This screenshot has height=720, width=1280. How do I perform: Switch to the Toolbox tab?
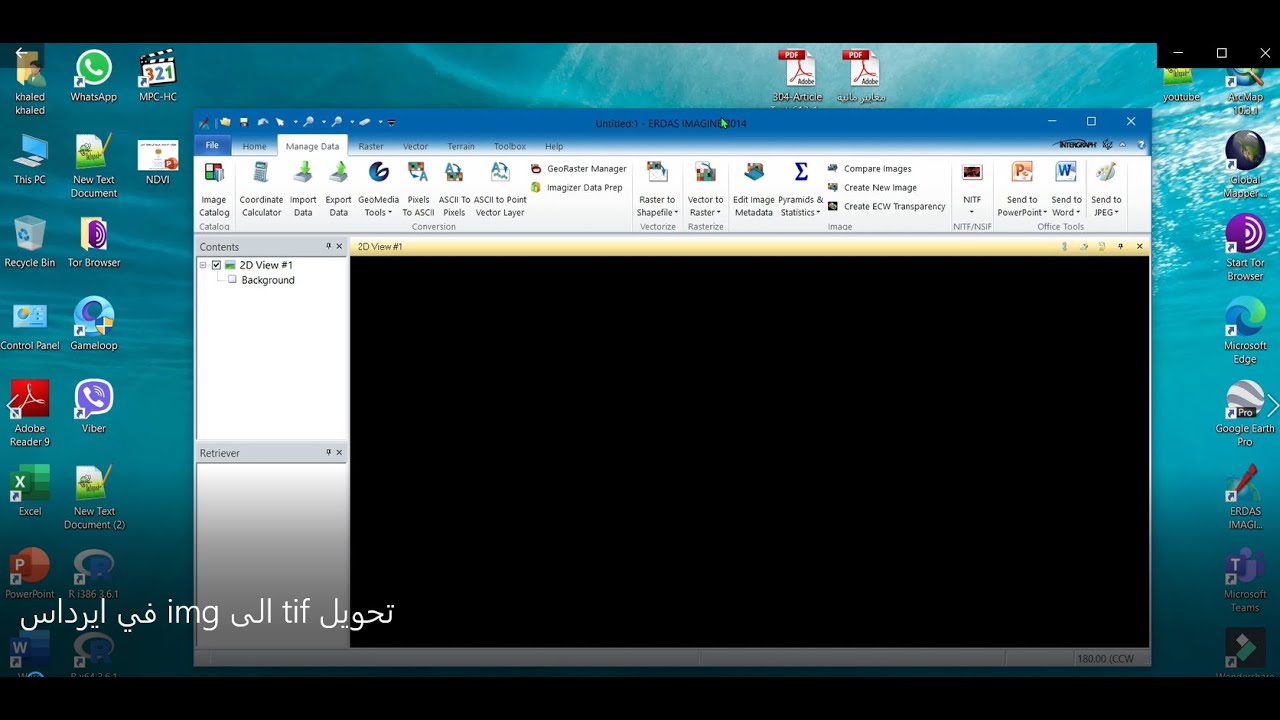510,146
